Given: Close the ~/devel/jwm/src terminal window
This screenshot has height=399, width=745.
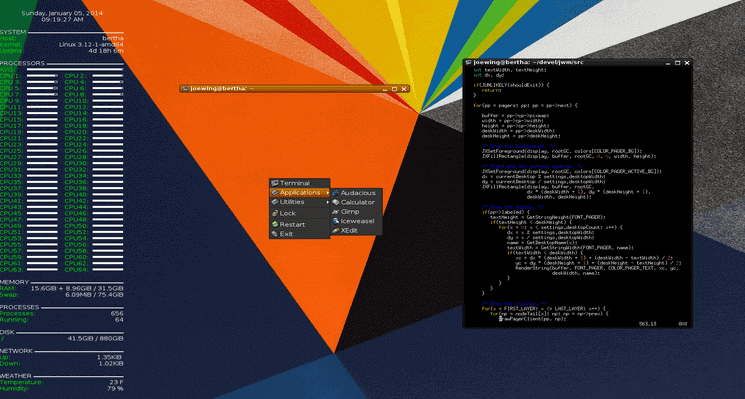Looking at the screenshot, I should click(687, 63).
